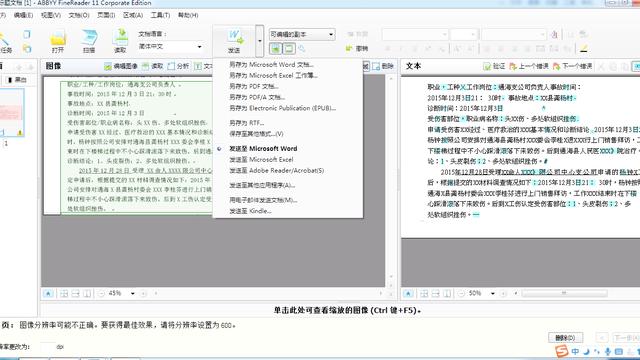Click the 撤销 (Undo) button
This screenshot has height=360, width=640.
(357, 49)
